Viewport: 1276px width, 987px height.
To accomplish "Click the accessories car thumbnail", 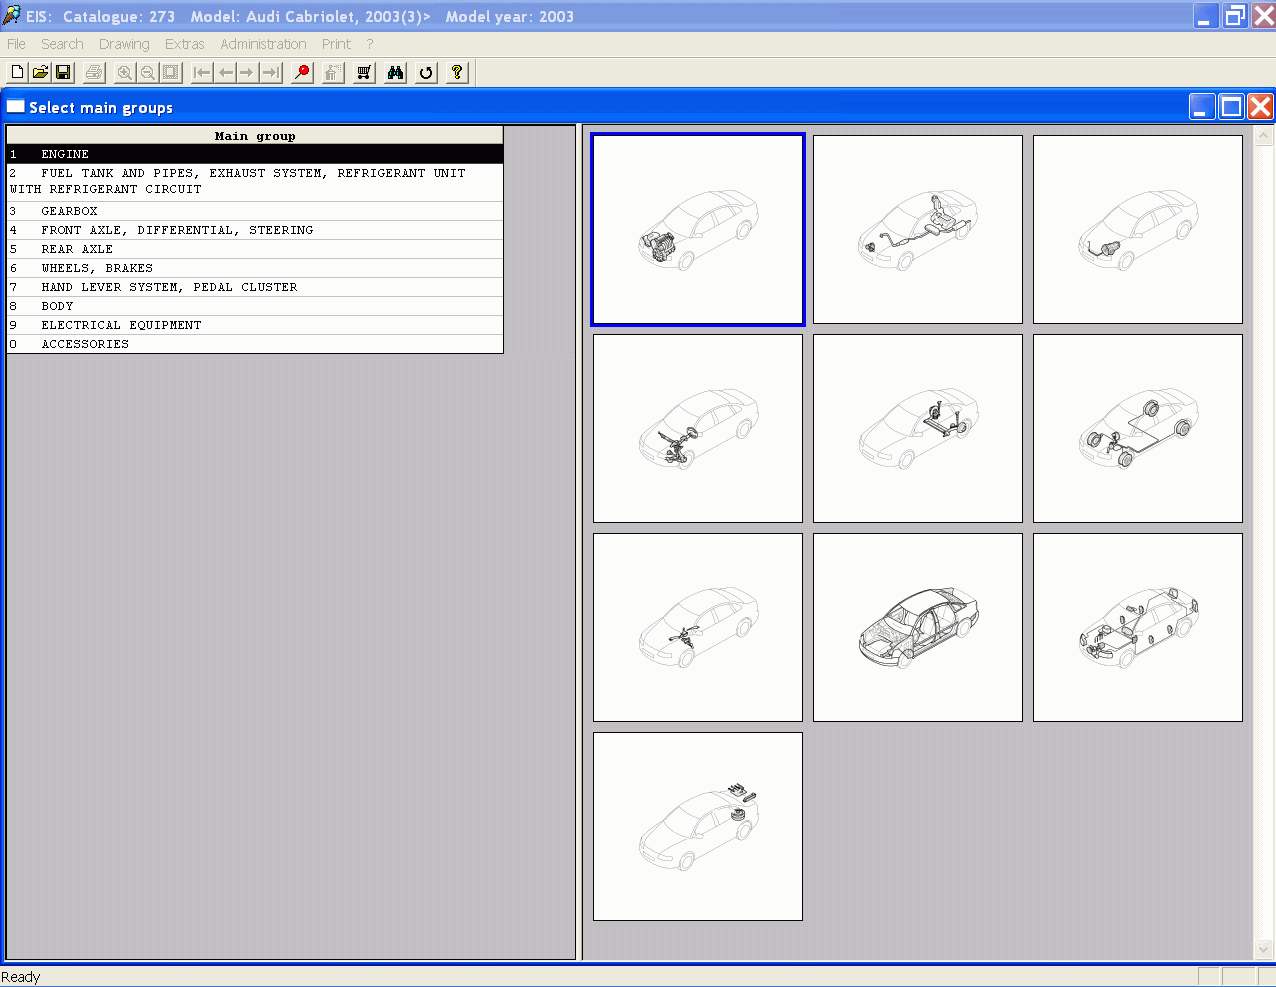I will click(x=698, y=826).
